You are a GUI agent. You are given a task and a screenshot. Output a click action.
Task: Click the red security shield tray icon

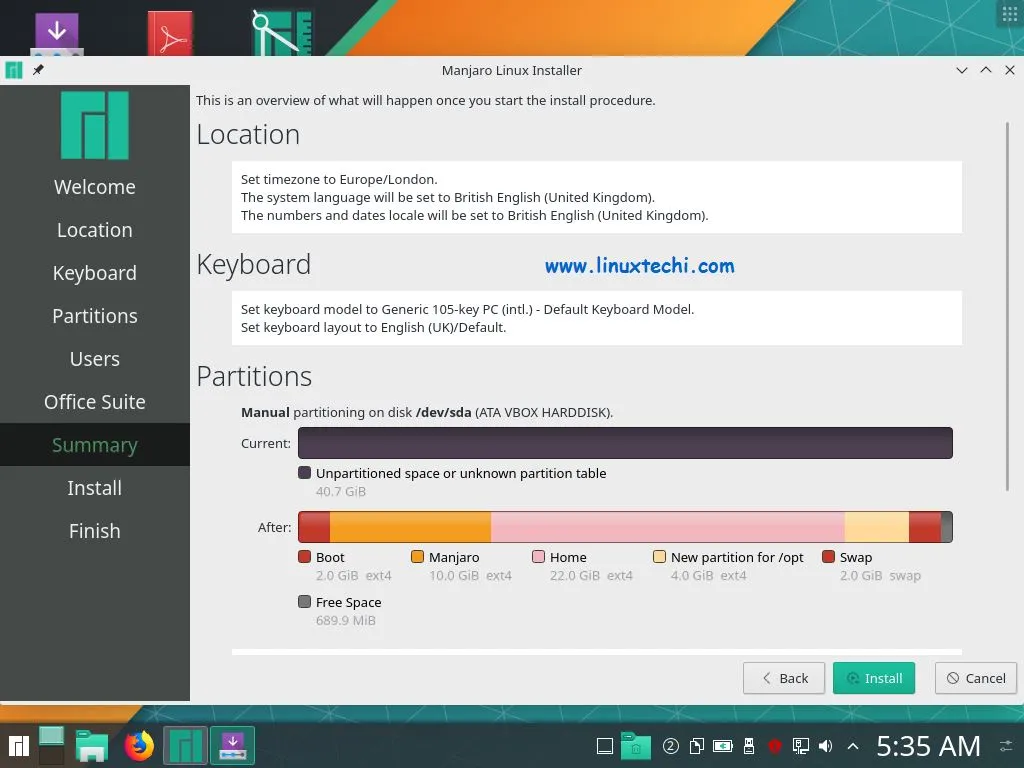point(772,745)
